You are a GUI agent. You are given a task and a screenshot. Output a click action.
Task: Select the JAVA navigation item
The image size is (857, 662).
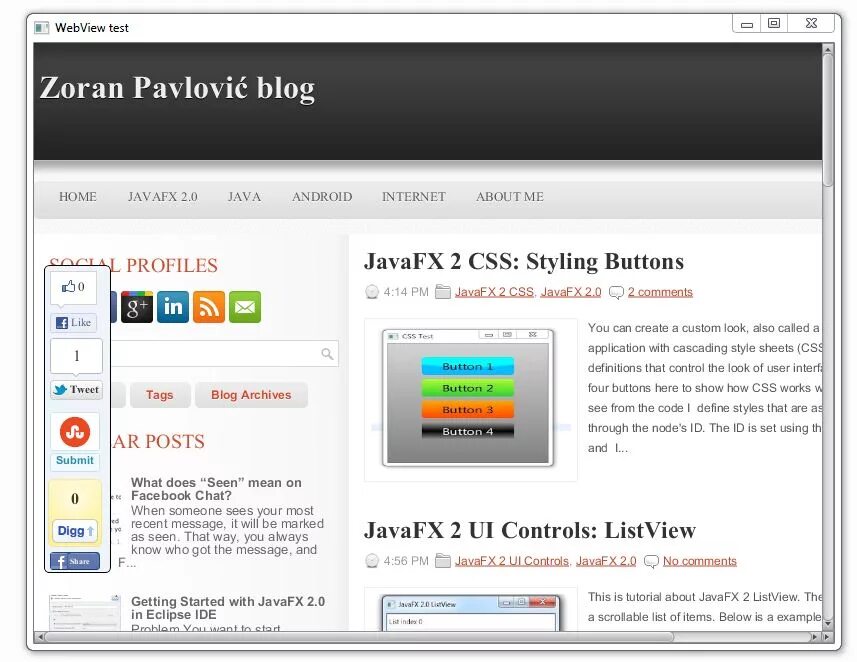point(244,197)
